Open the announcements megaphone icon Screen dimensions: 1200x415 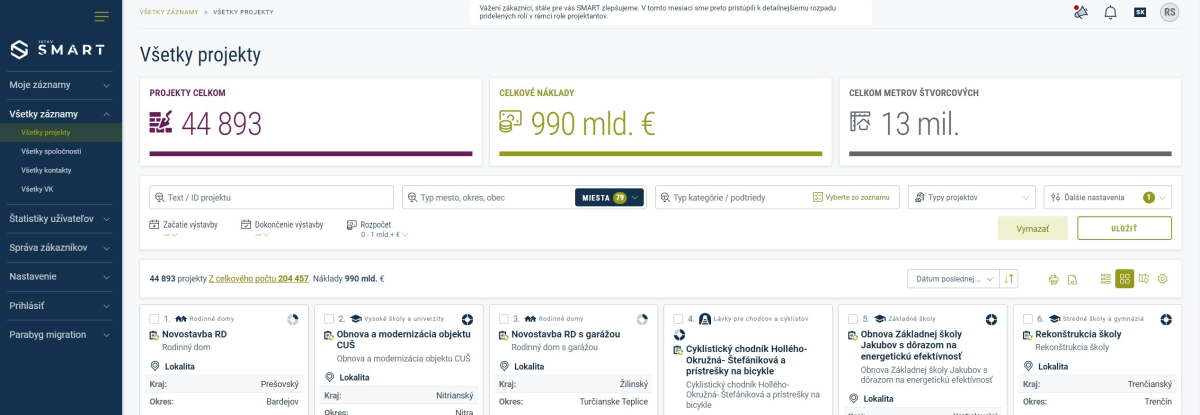[x=1079, y=12]
